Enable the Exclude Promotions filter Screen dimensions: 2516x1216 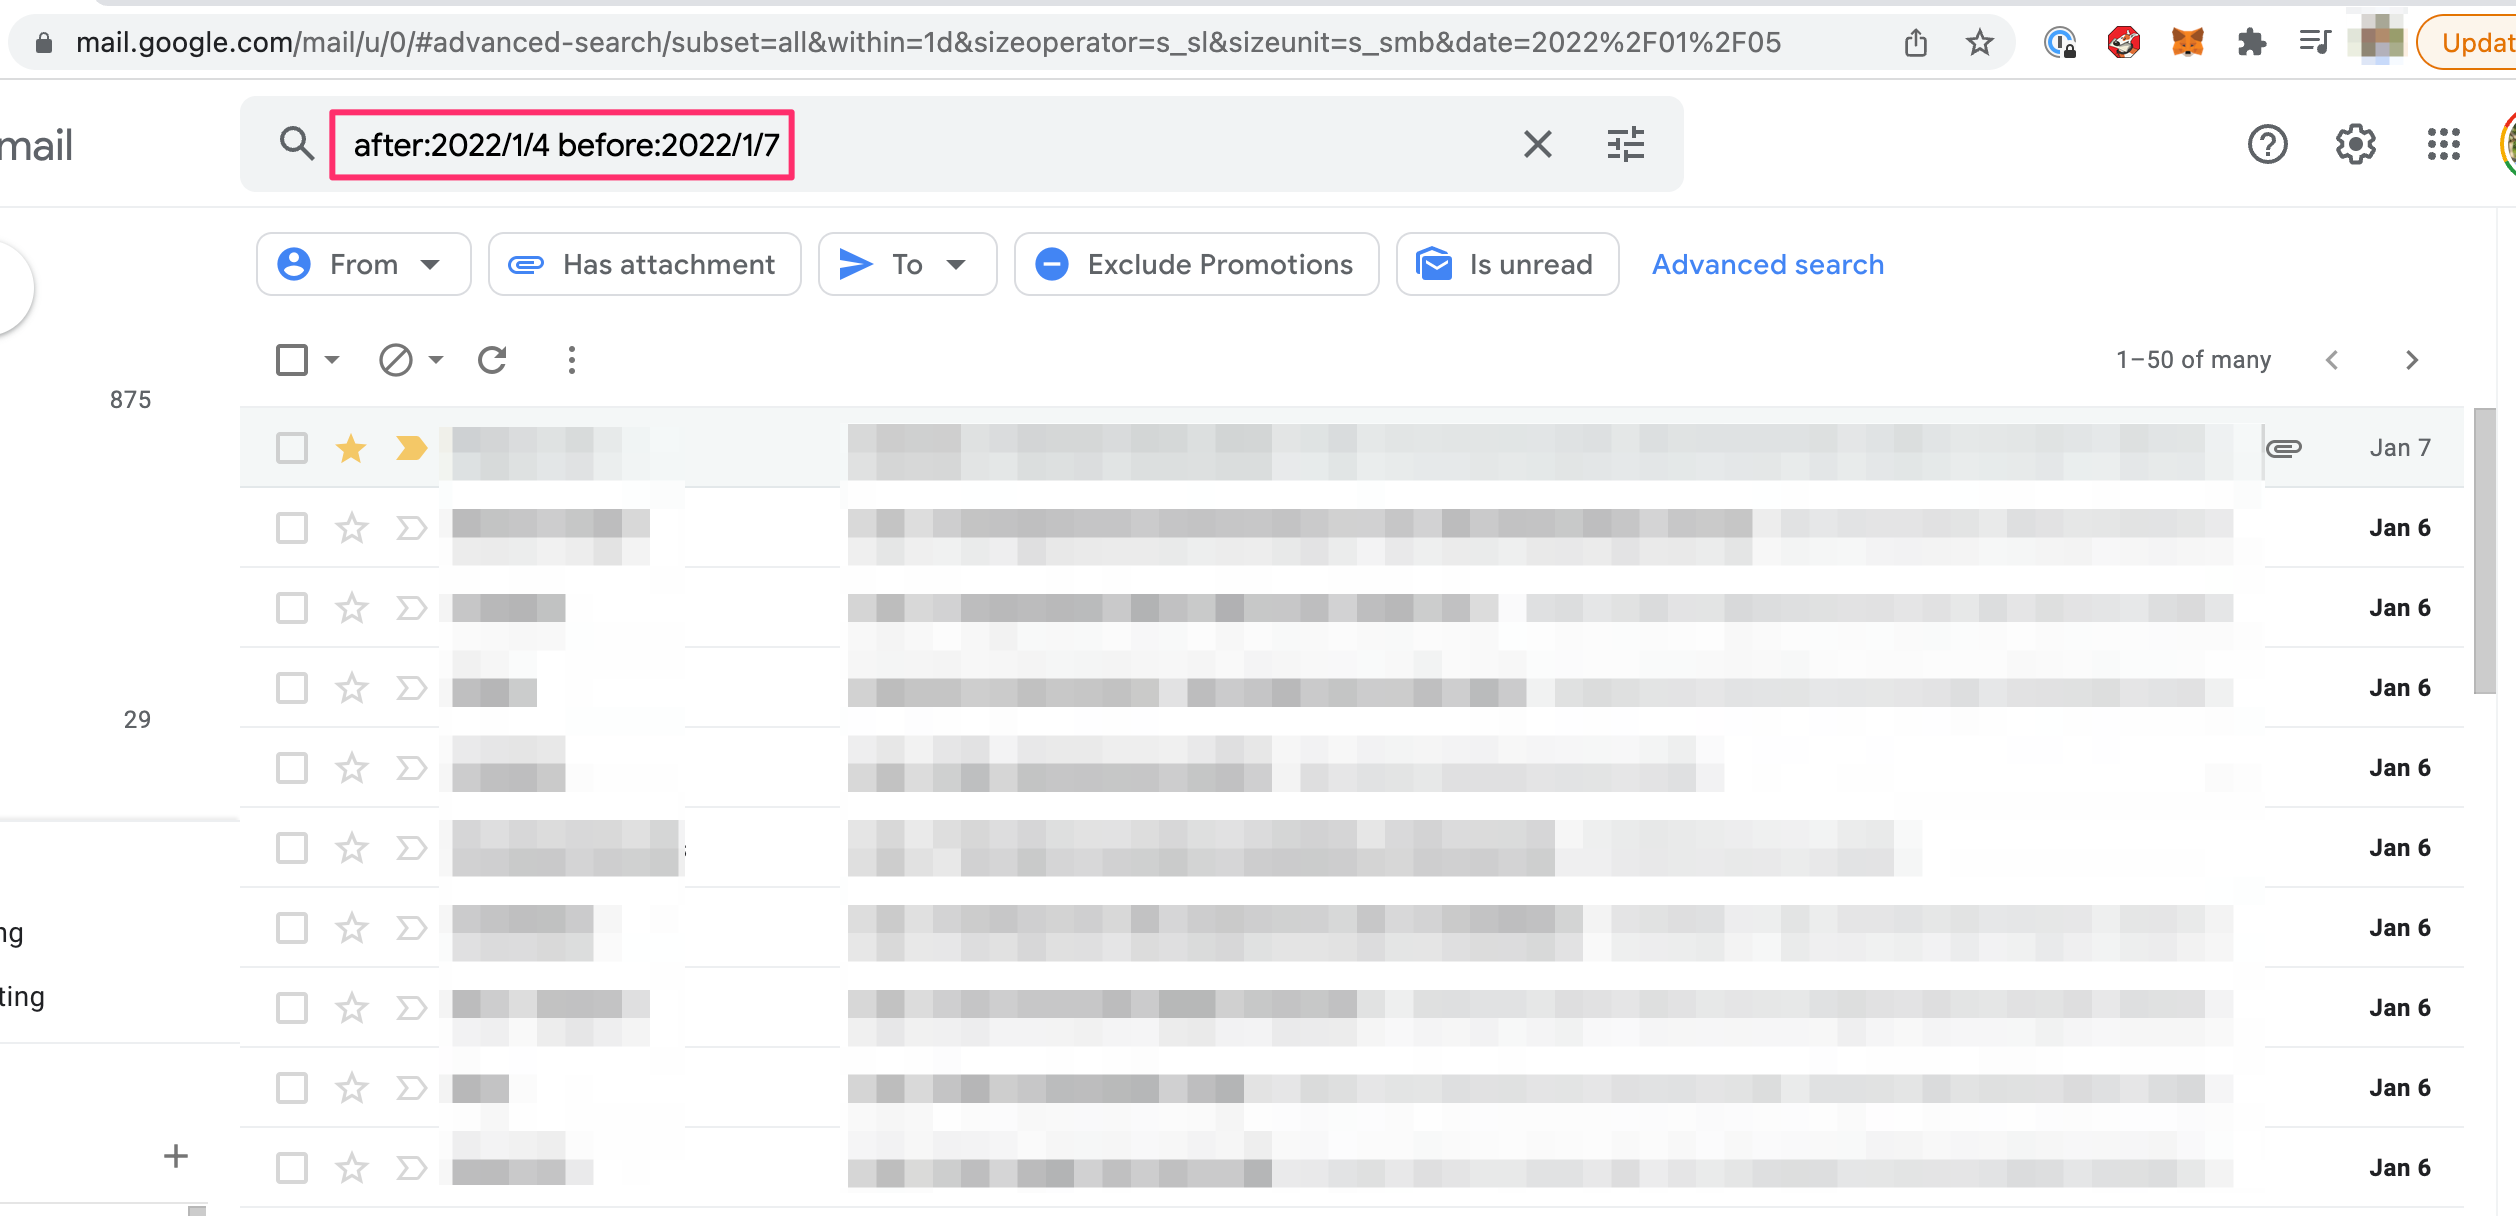1196,264
